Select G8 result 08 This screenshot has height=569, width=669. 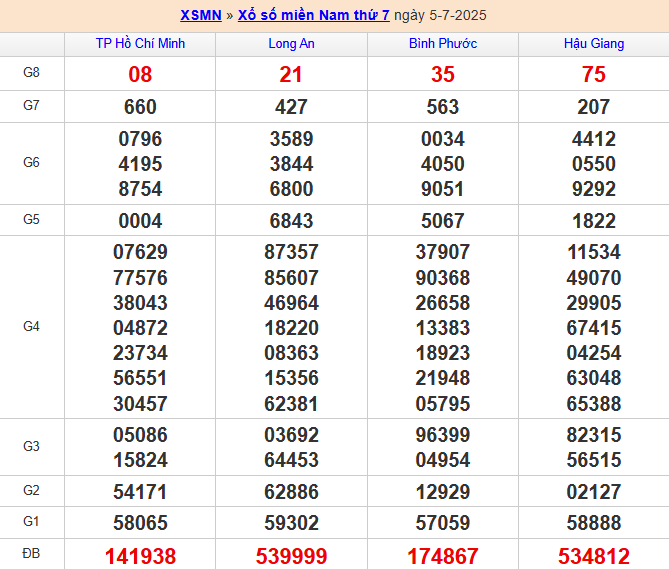click(x=140, y=74)
